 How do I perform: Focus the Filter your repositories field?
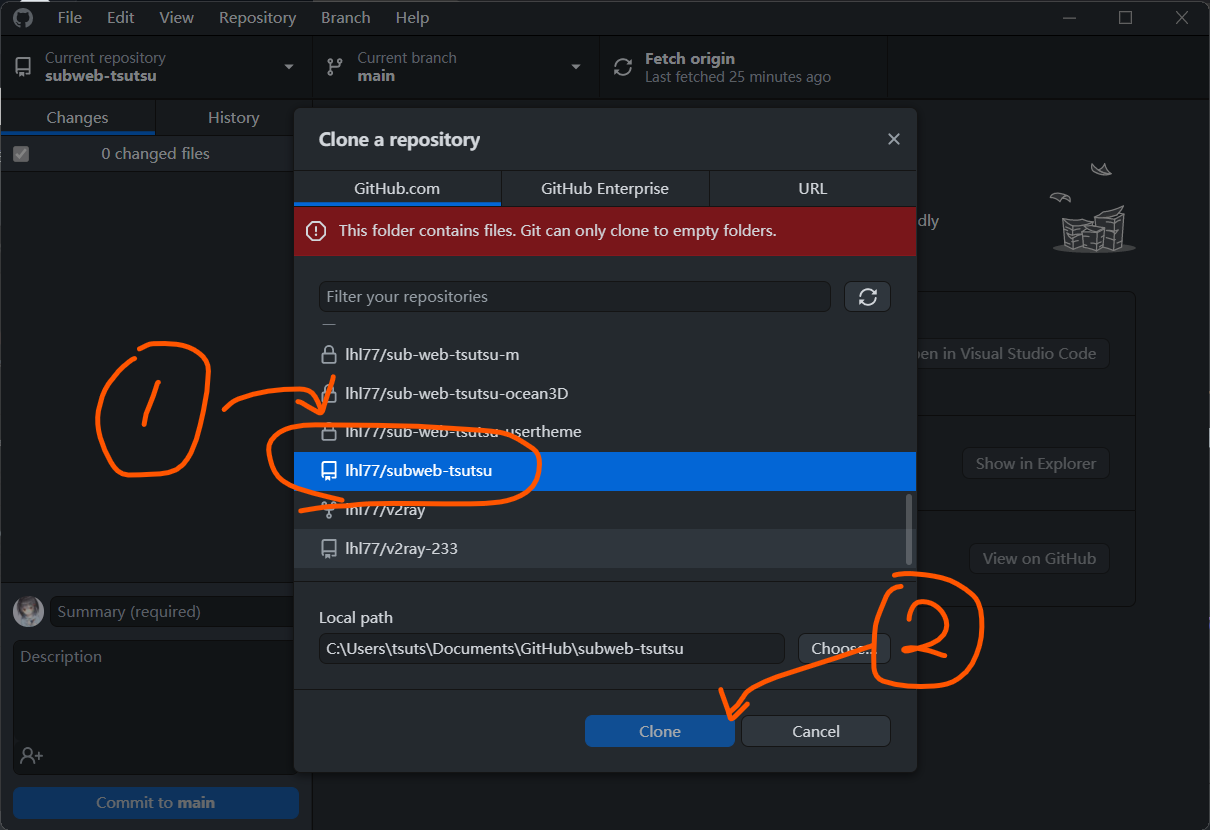[575, 297]
